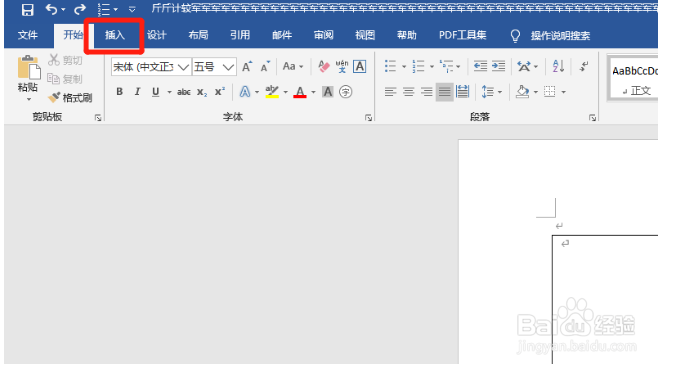
Task: Toggle subscript formatting
Action: [x=202, y=92]
